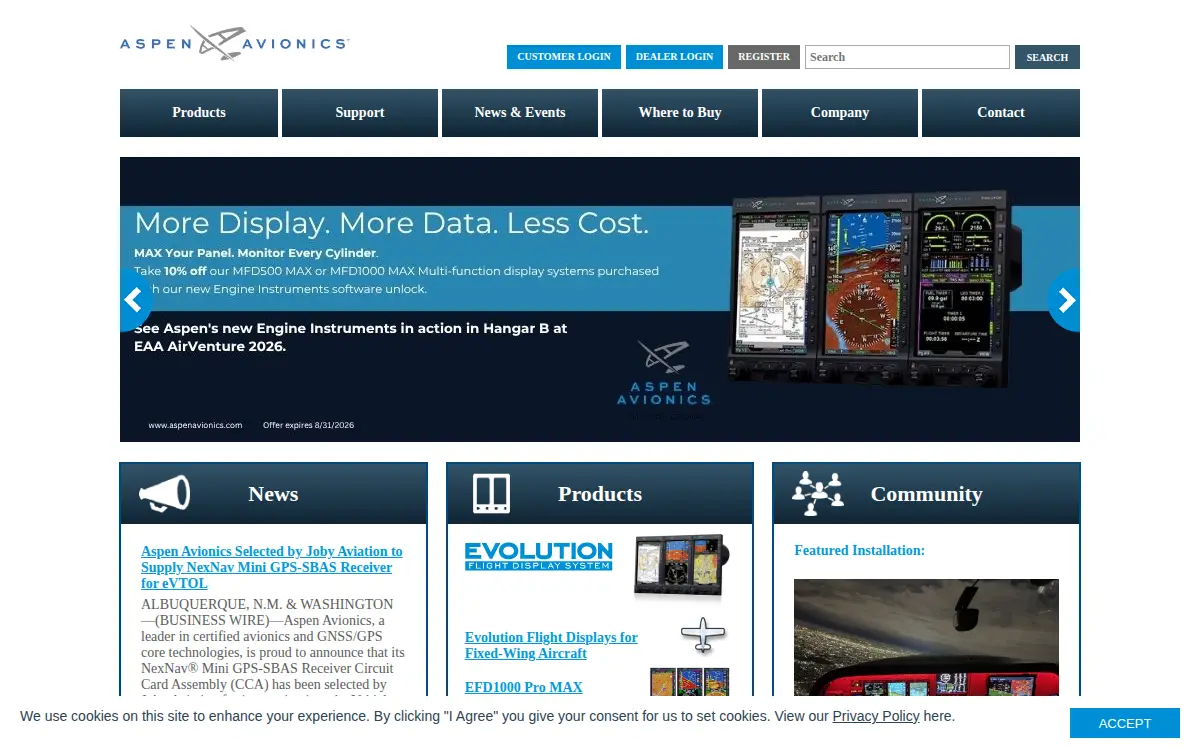Click the Evolution Flight Display System logo
1200x750 pixels.
click(x=538, y=556)
